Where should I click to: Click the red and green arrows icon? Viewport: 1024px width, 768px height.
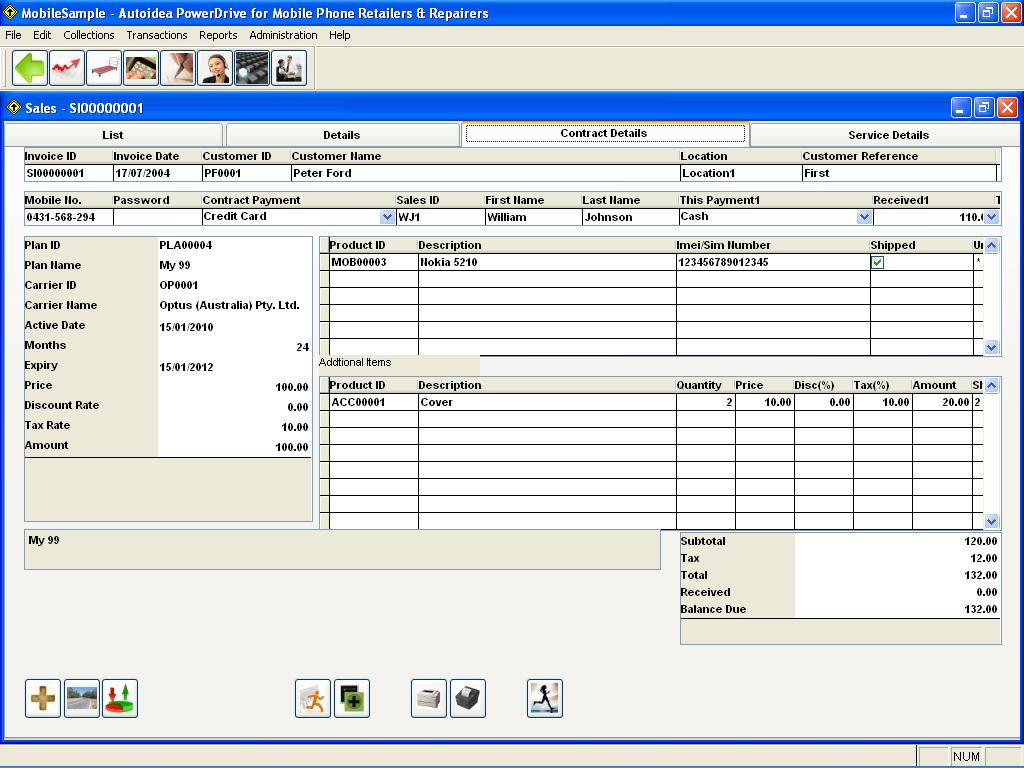tap(120, 698)
